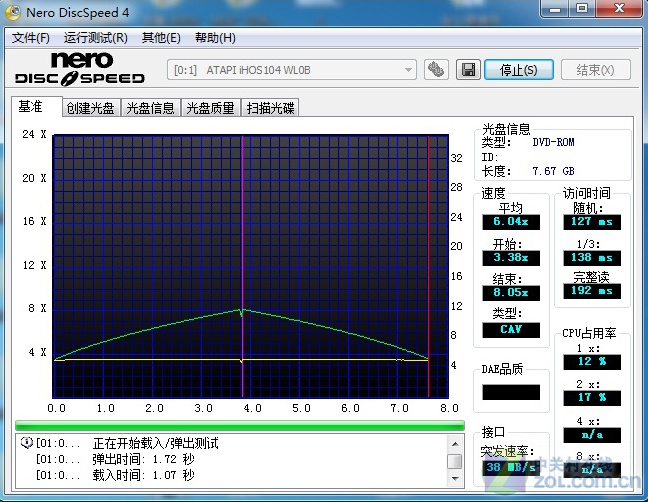Viewport: 648px width, 502px height.
Task: Click disc type value DVD-ROM
Action: point(553,143)
